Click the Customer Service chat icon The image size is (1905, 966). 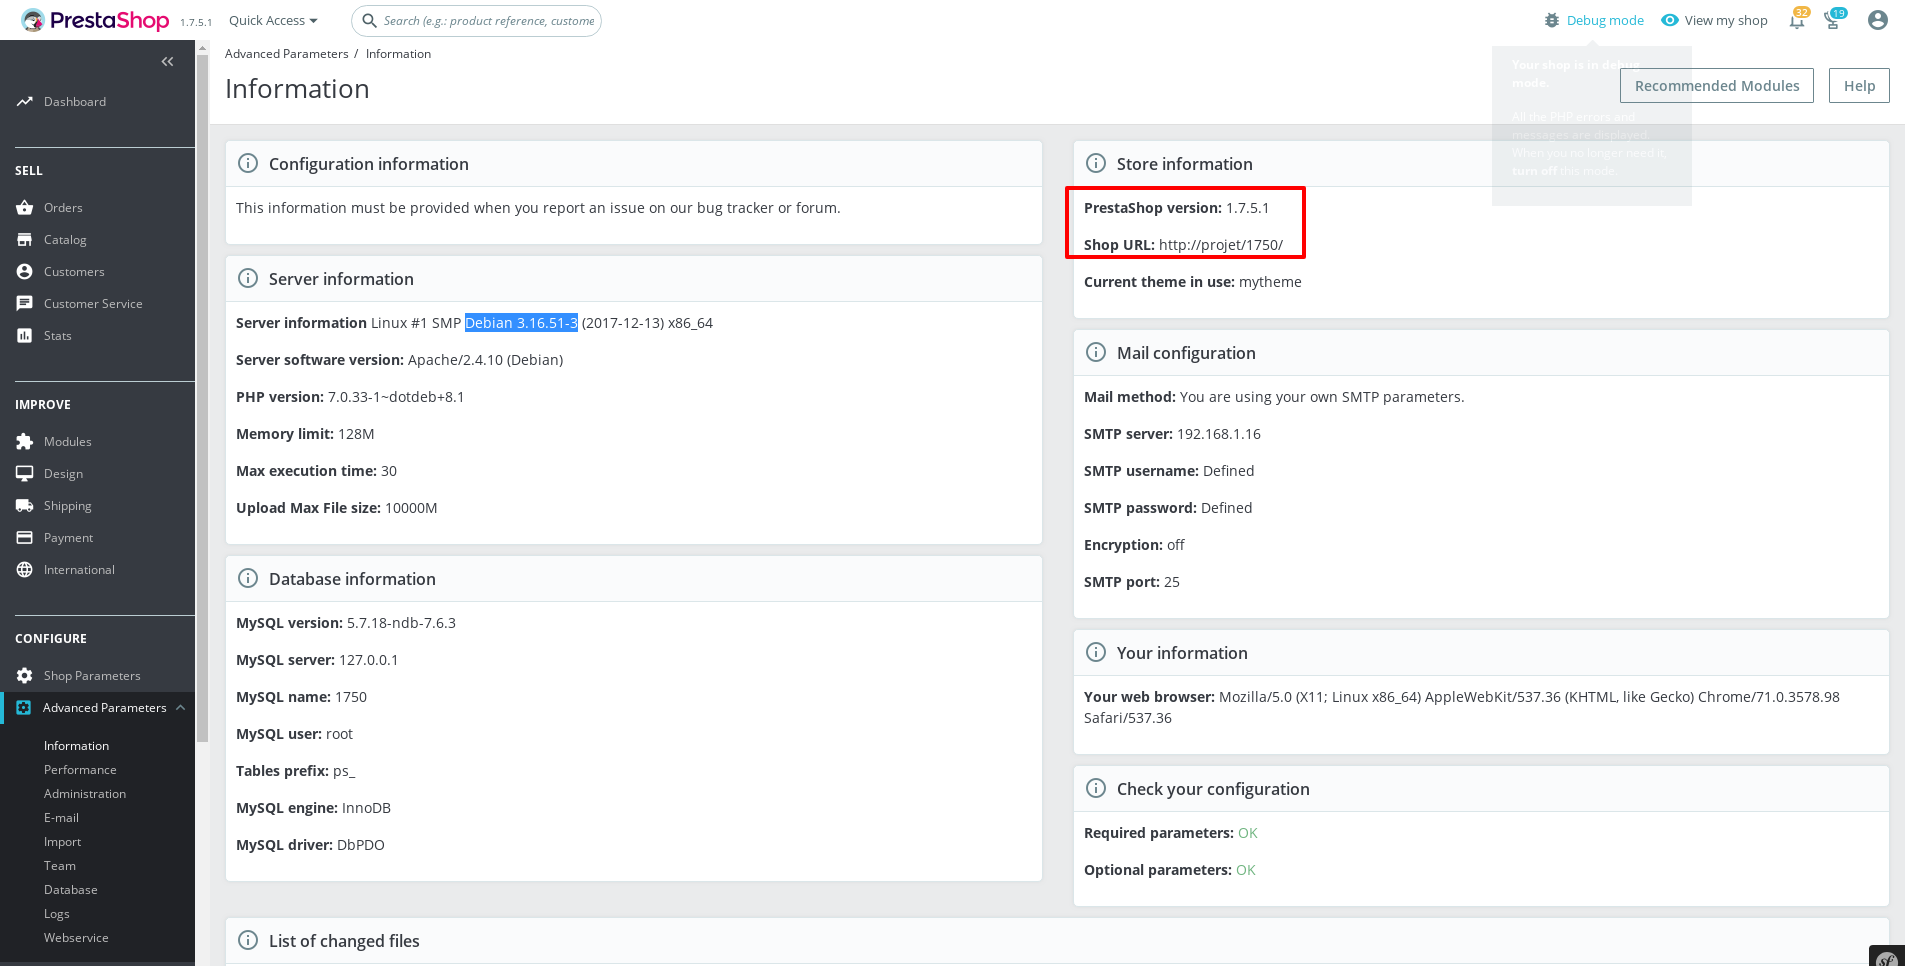[25, 304]
